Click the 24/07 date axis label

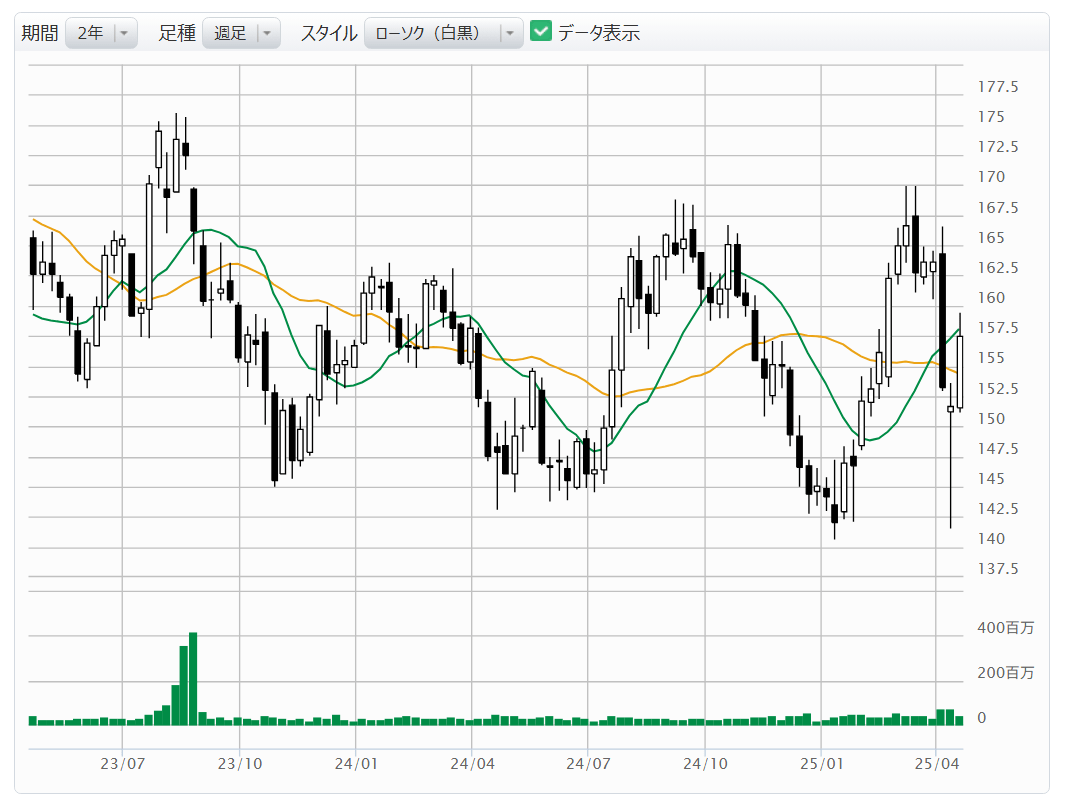point(588,765)
